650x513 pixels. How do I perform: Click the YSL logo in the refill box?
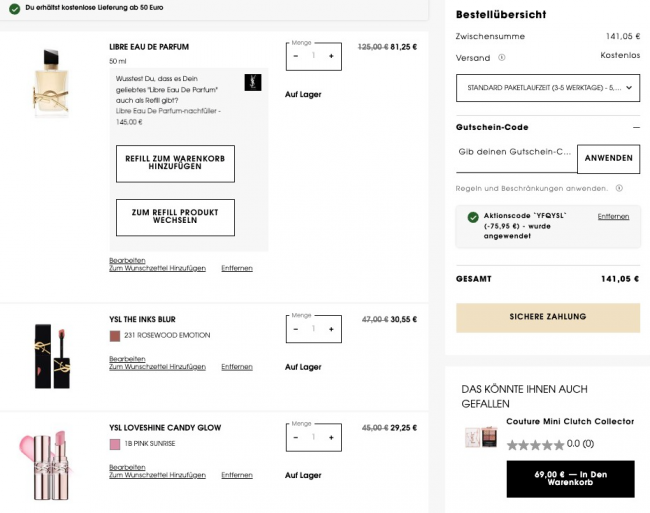252,83
